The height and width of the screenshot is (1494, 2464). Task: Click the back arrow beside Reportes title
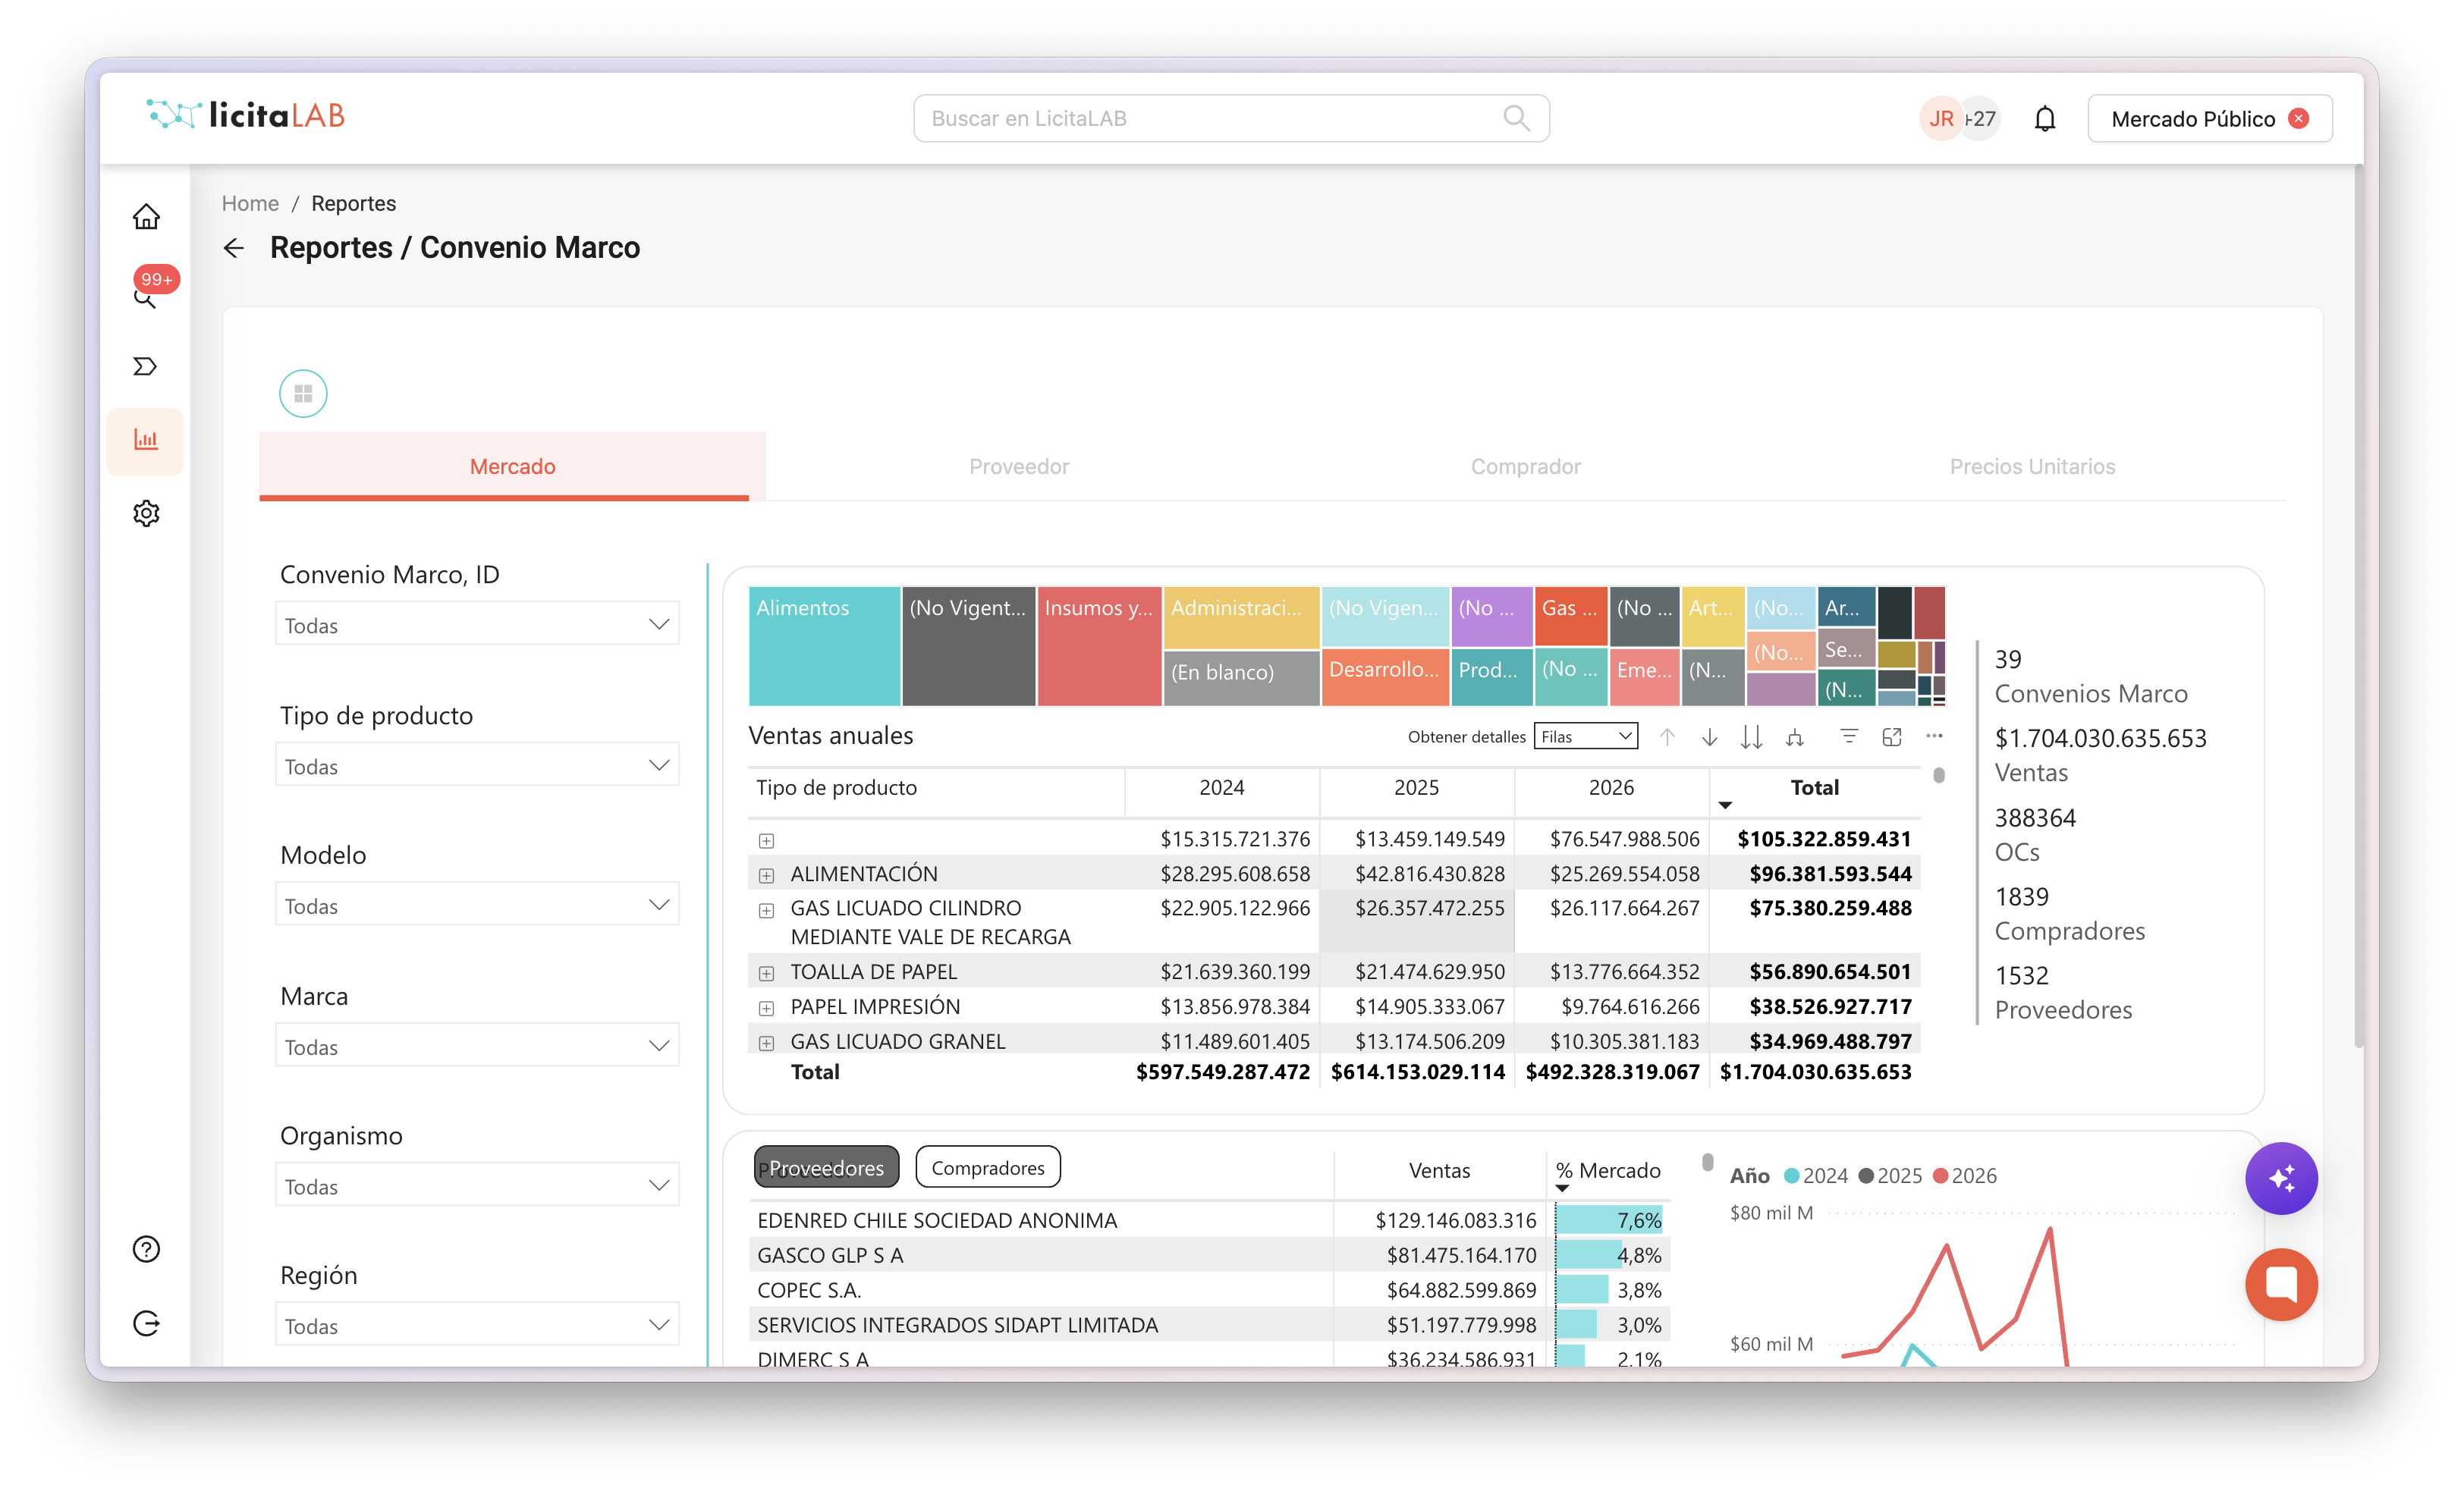pos(234,248)
